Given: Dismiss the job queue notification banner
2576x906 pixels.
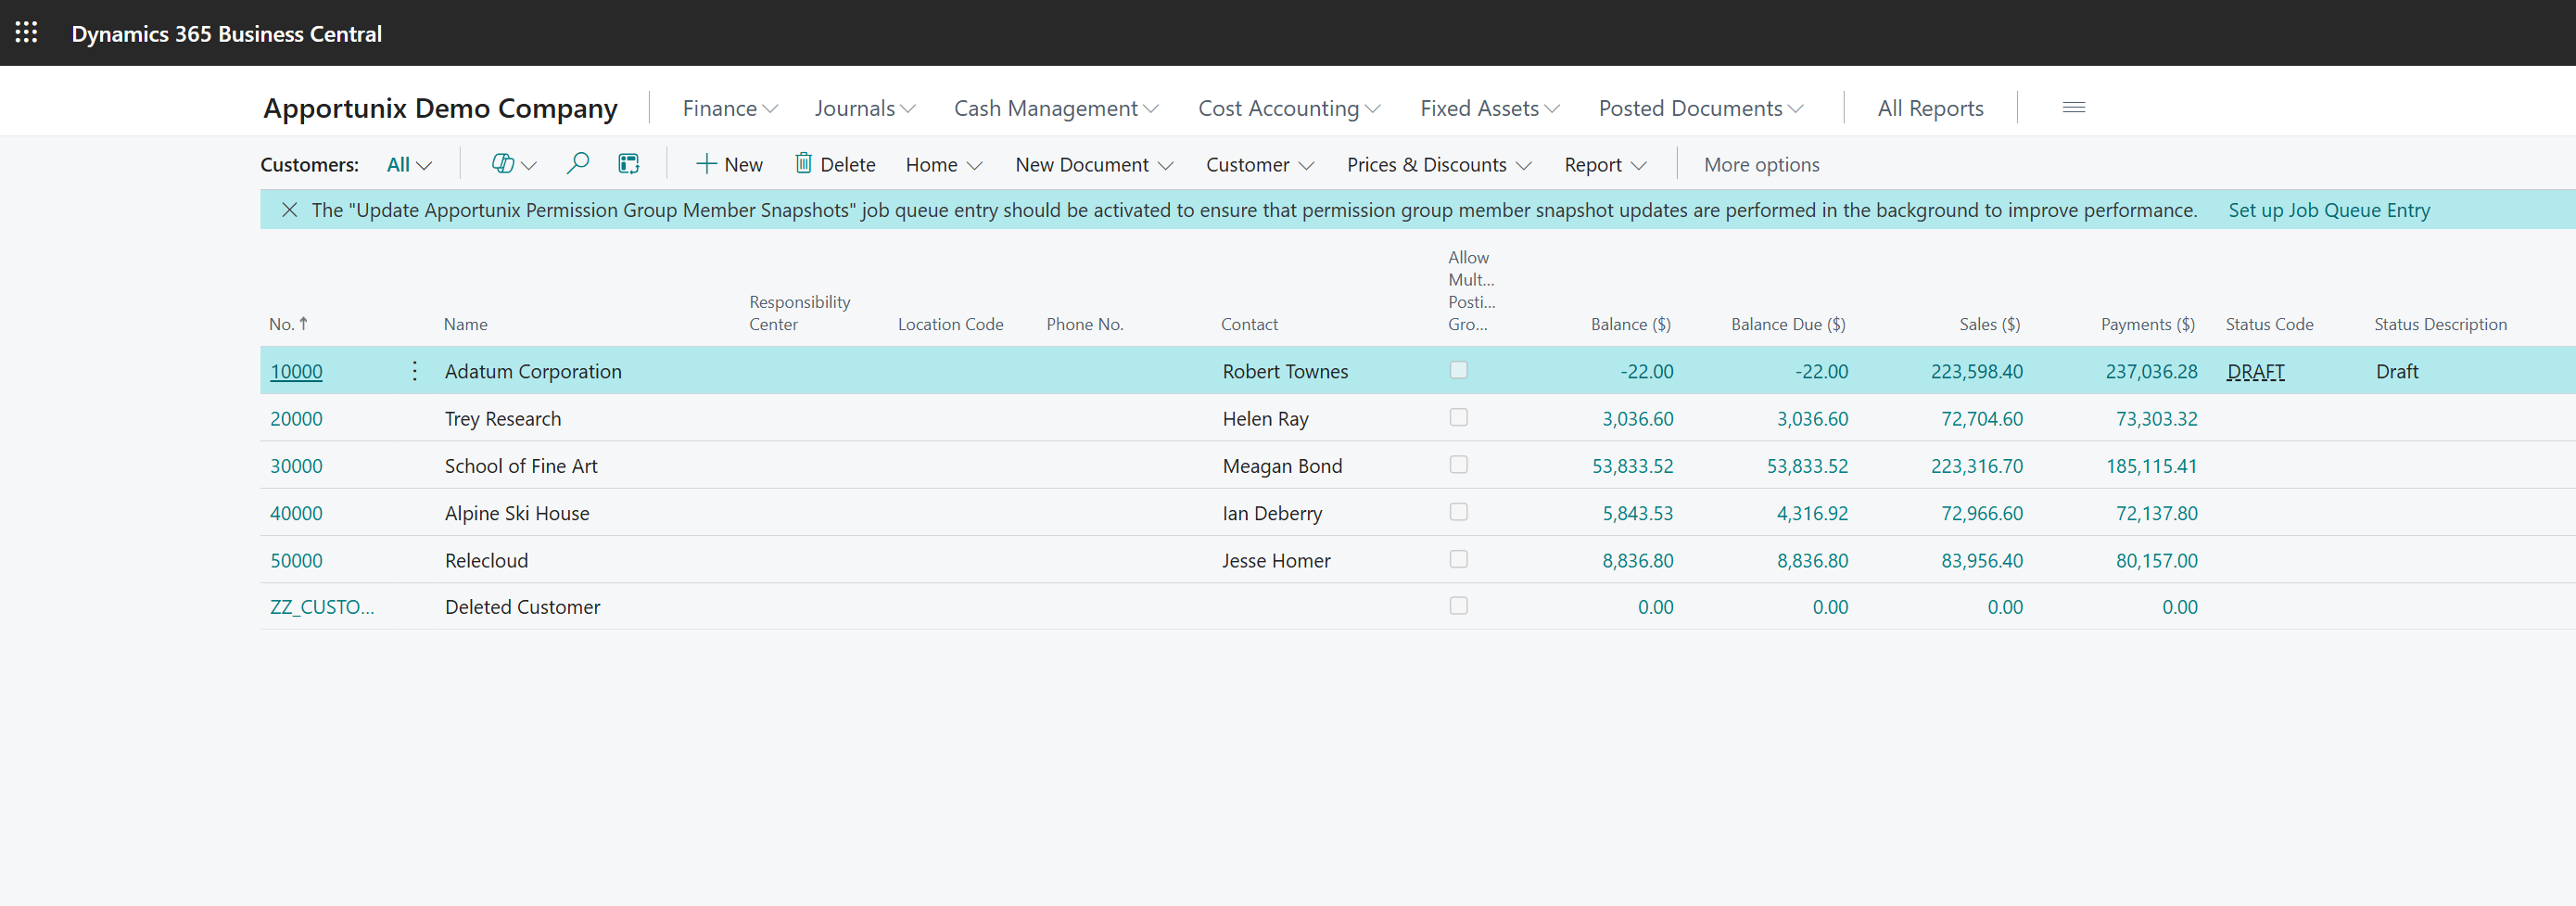Looking at the screenshot, I should coord(289,210).
